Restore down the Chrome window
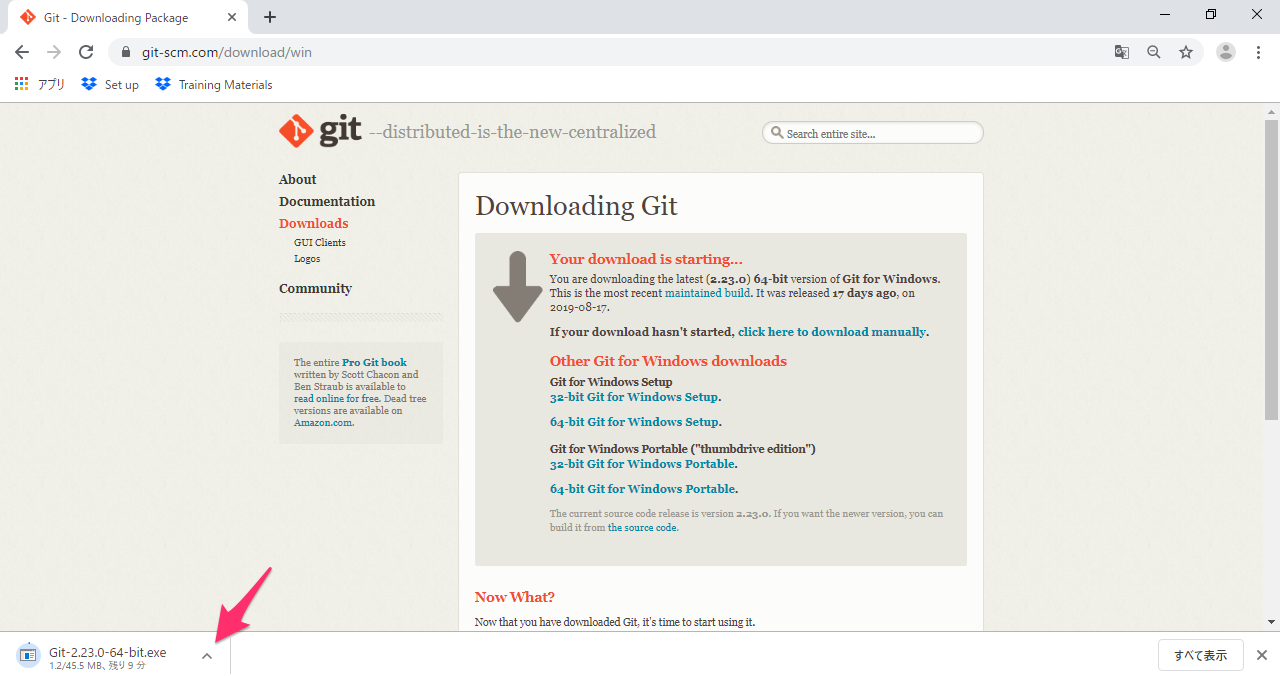 click(1211, 14)
